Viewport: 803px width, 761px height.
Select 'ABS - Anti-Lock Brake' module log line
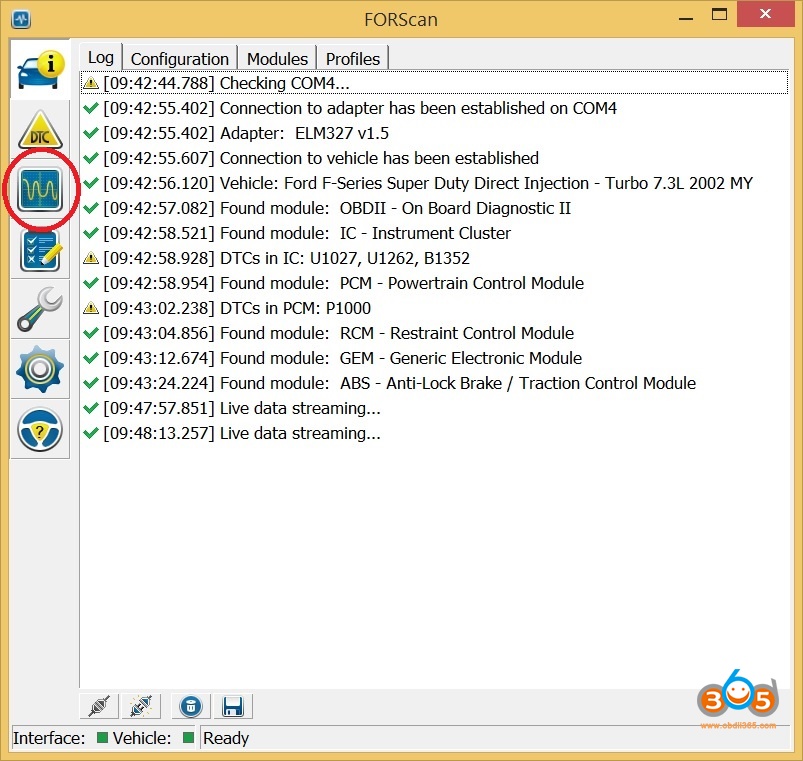pyautogui.click(x=434, y=383)
